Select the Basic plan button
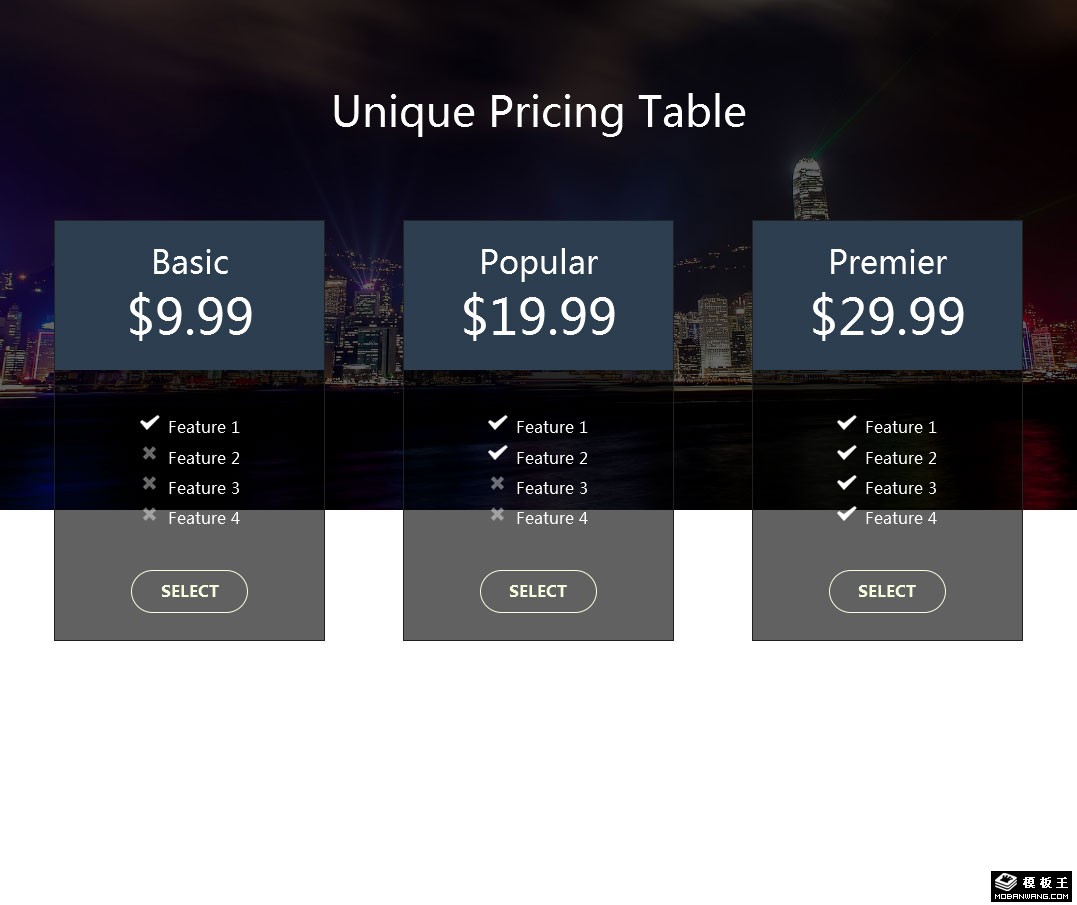The height and width of the screenshot is (905, 1077). pos(190,591)
